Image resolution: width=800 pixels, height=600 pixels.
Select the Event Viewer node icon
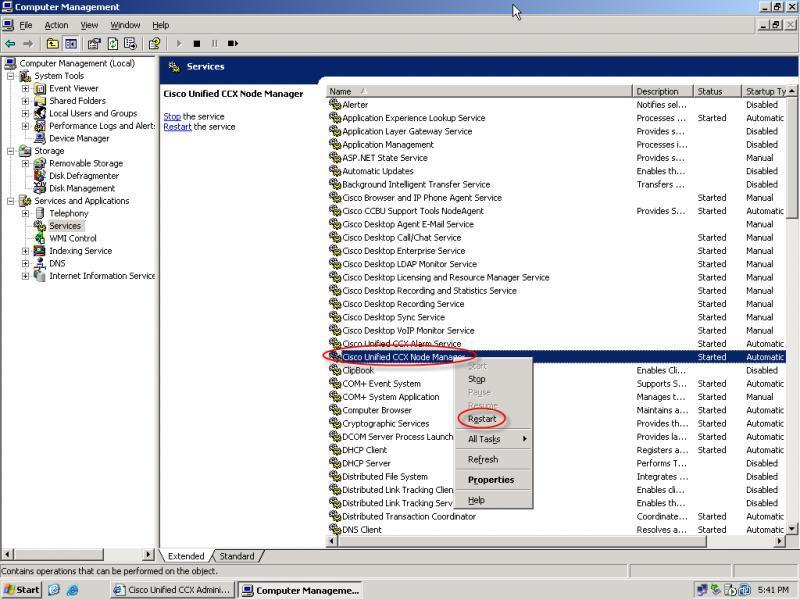(x=40, y=88)
